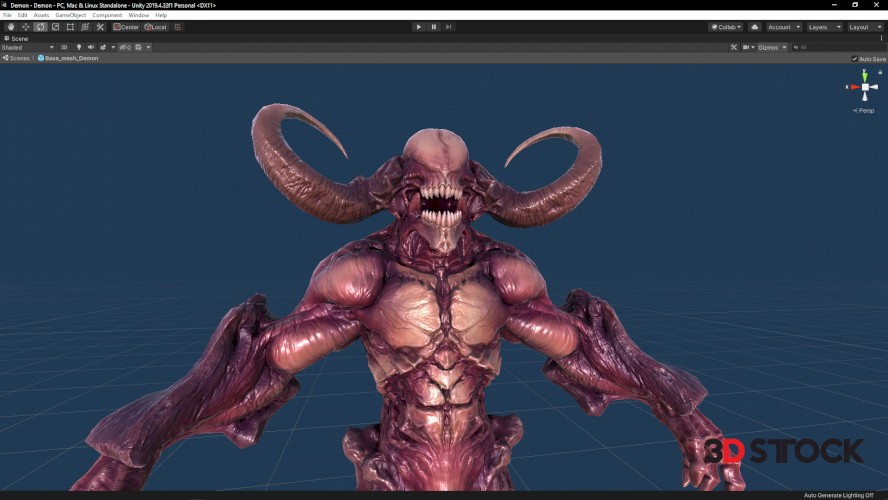Toggle scene gizmo rotation lock
The width and height of the screenshot is (888, 500).
880,72
